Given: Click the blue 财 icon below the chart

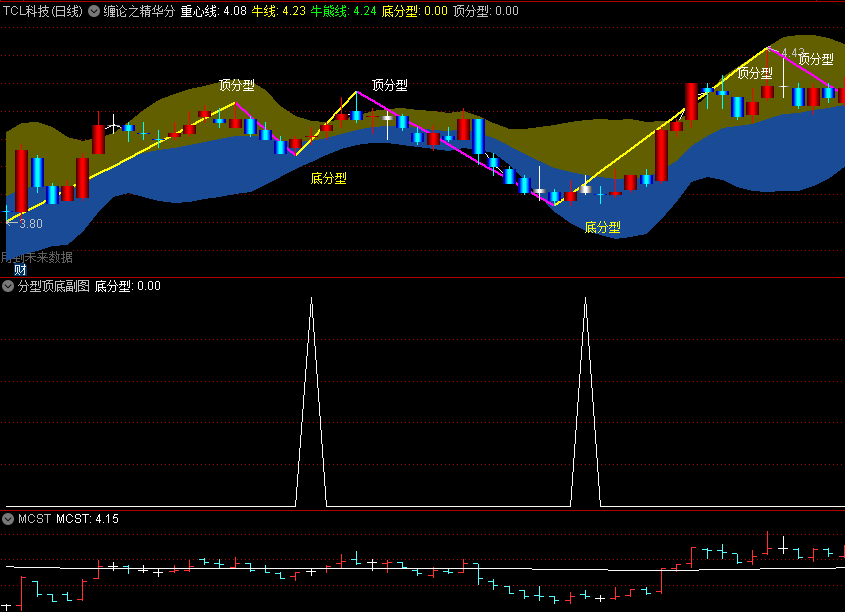Looking at the screenshot, I should [x=20, y=270].
